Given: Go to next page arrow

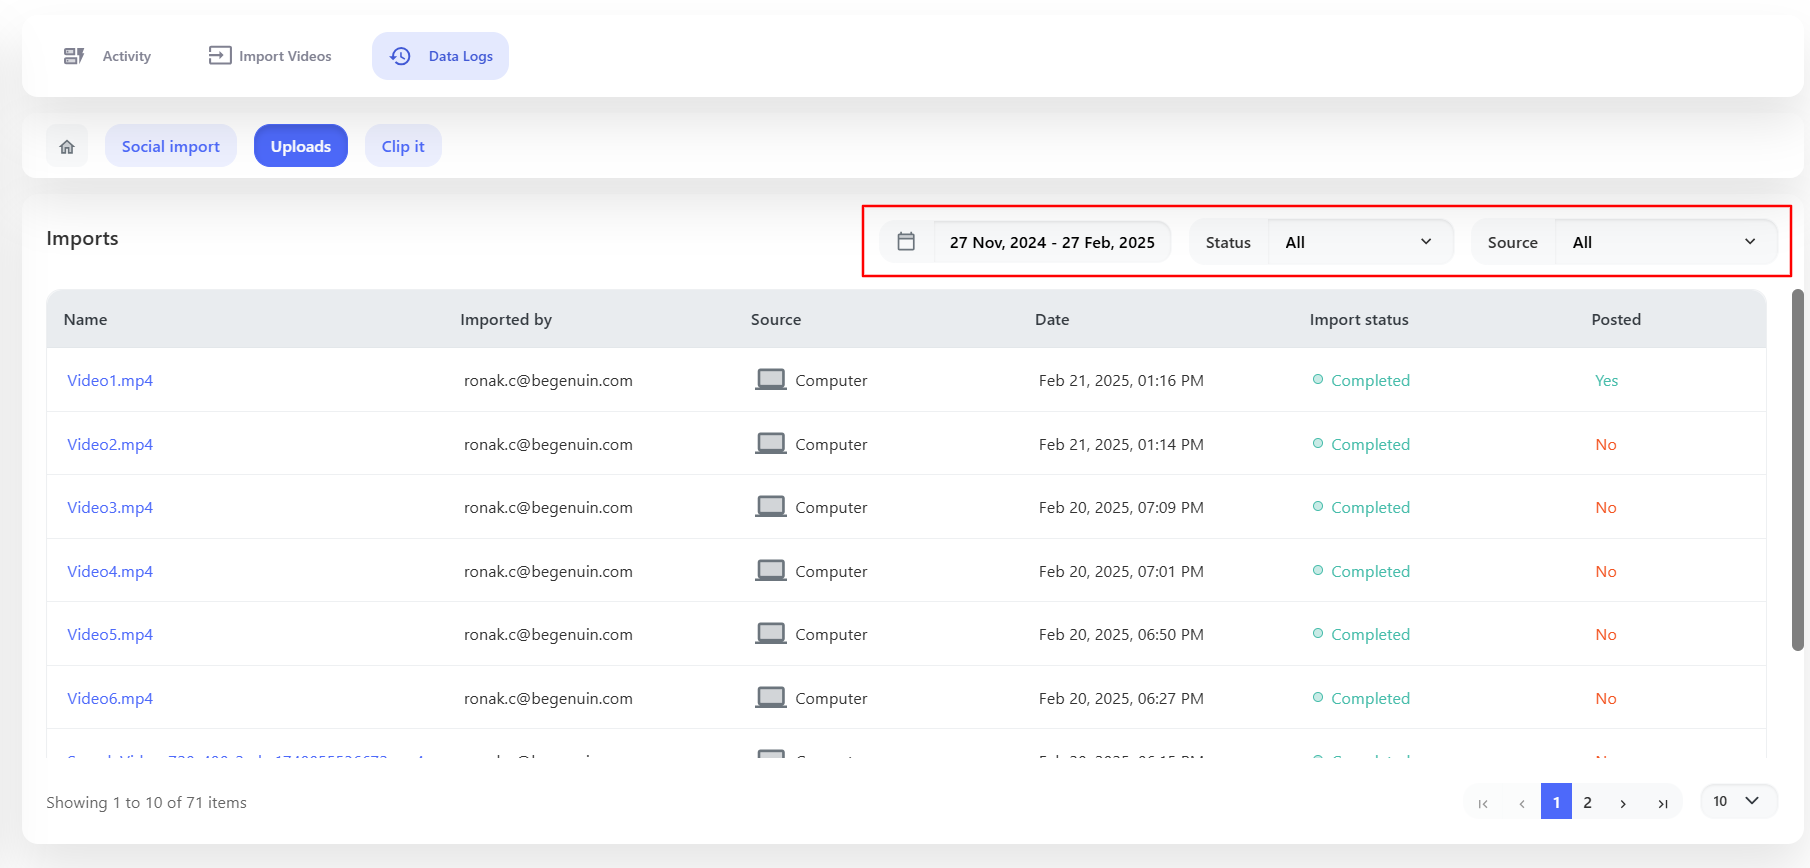Looking at the screenshot, I should tap(1623, 803).
